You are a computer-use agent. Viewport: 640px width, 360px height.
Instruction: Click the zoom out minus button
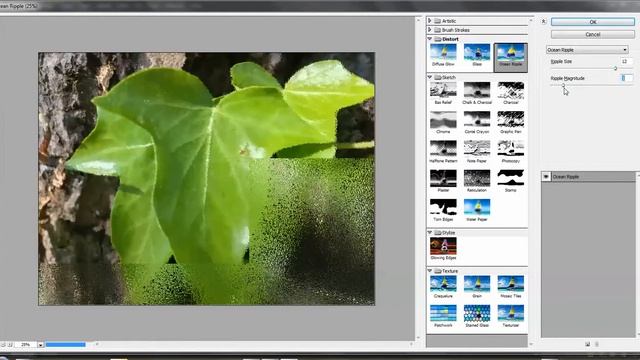point(3,345)
